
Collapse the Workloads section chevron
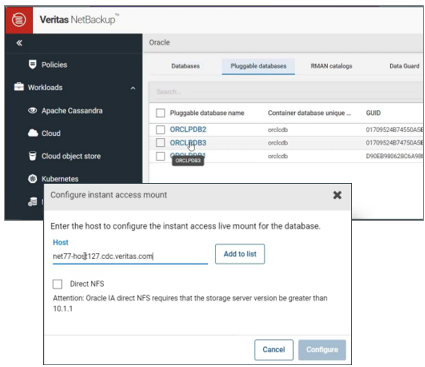[x=133, y=88]
